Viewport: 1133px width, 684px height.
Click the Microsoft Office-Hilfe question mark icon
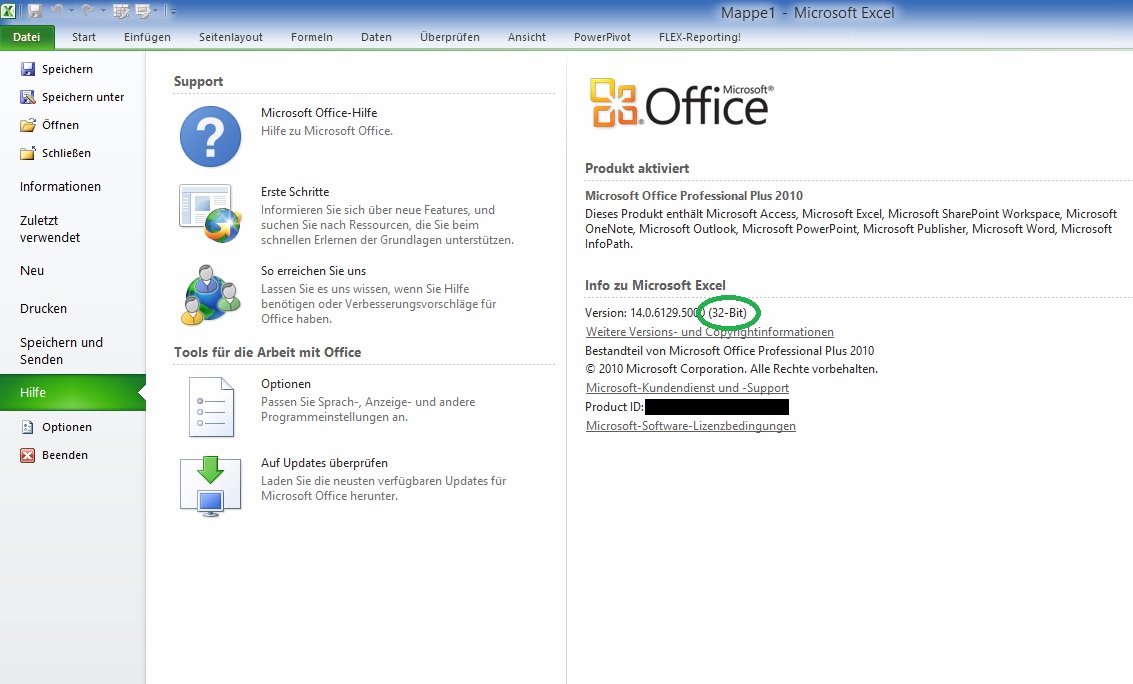tap(210, 137)
